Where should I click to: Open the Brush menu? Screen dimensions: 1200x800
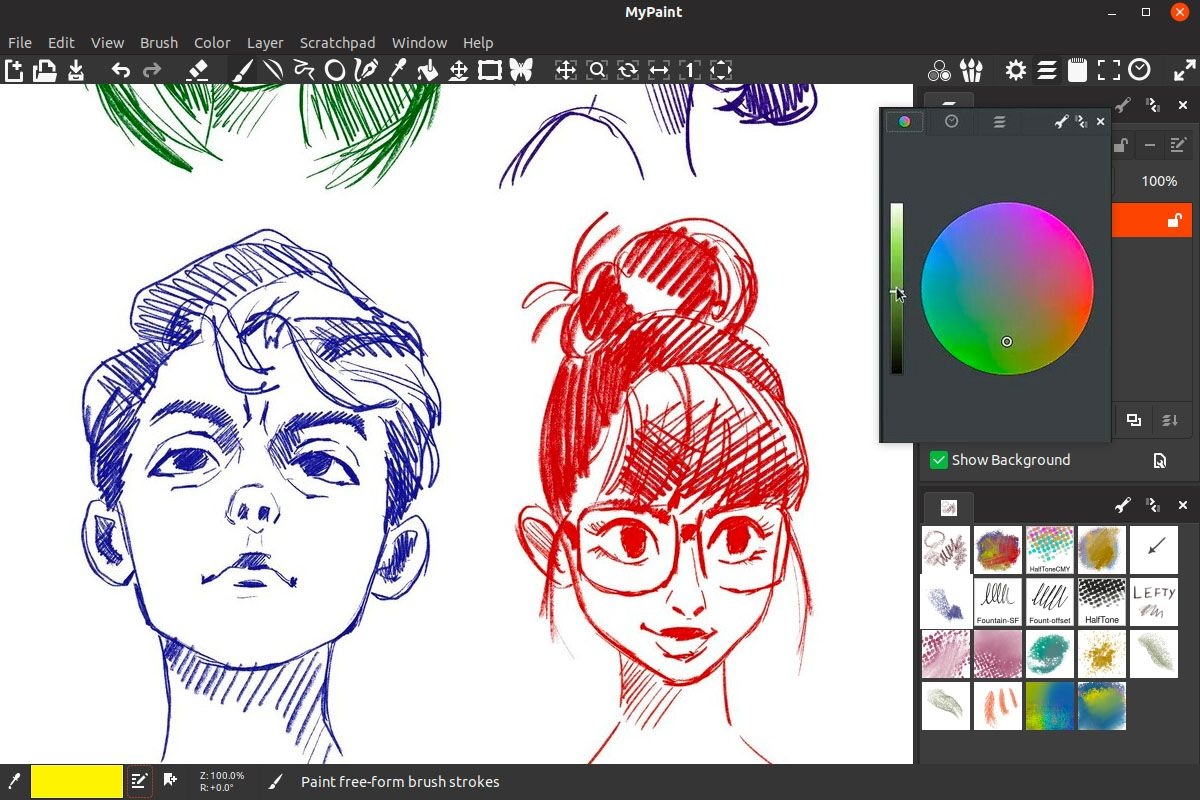coord(158,43)
